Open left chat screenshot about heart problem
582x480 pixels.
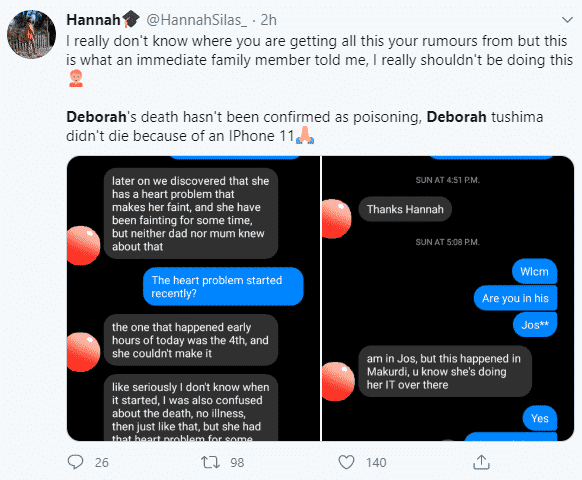tap(193, 298)
